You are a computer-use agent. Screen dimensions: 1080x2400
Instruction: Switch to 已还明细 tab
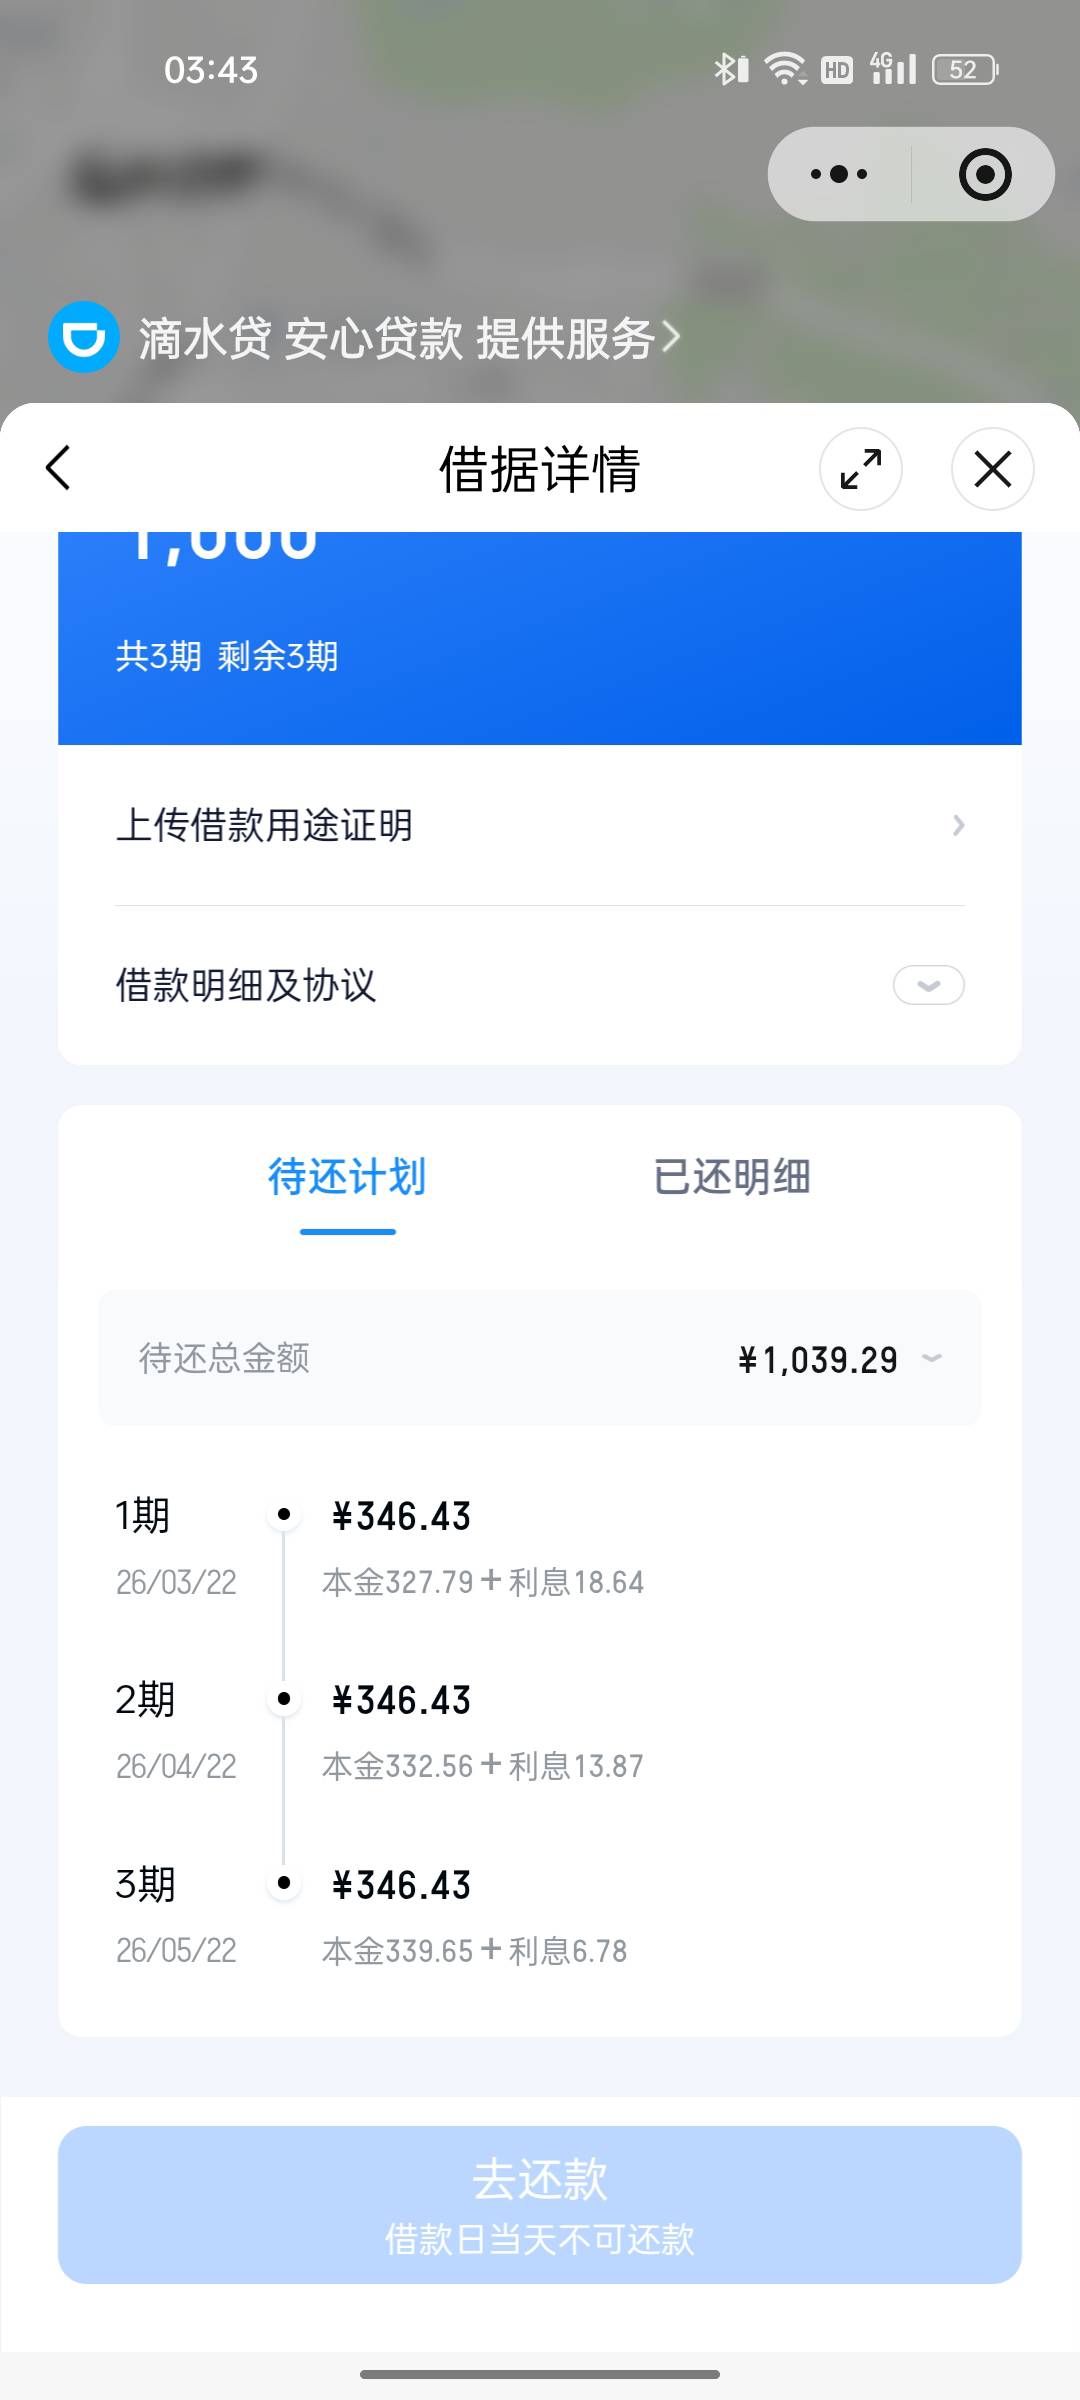[x=732, y=1178]
